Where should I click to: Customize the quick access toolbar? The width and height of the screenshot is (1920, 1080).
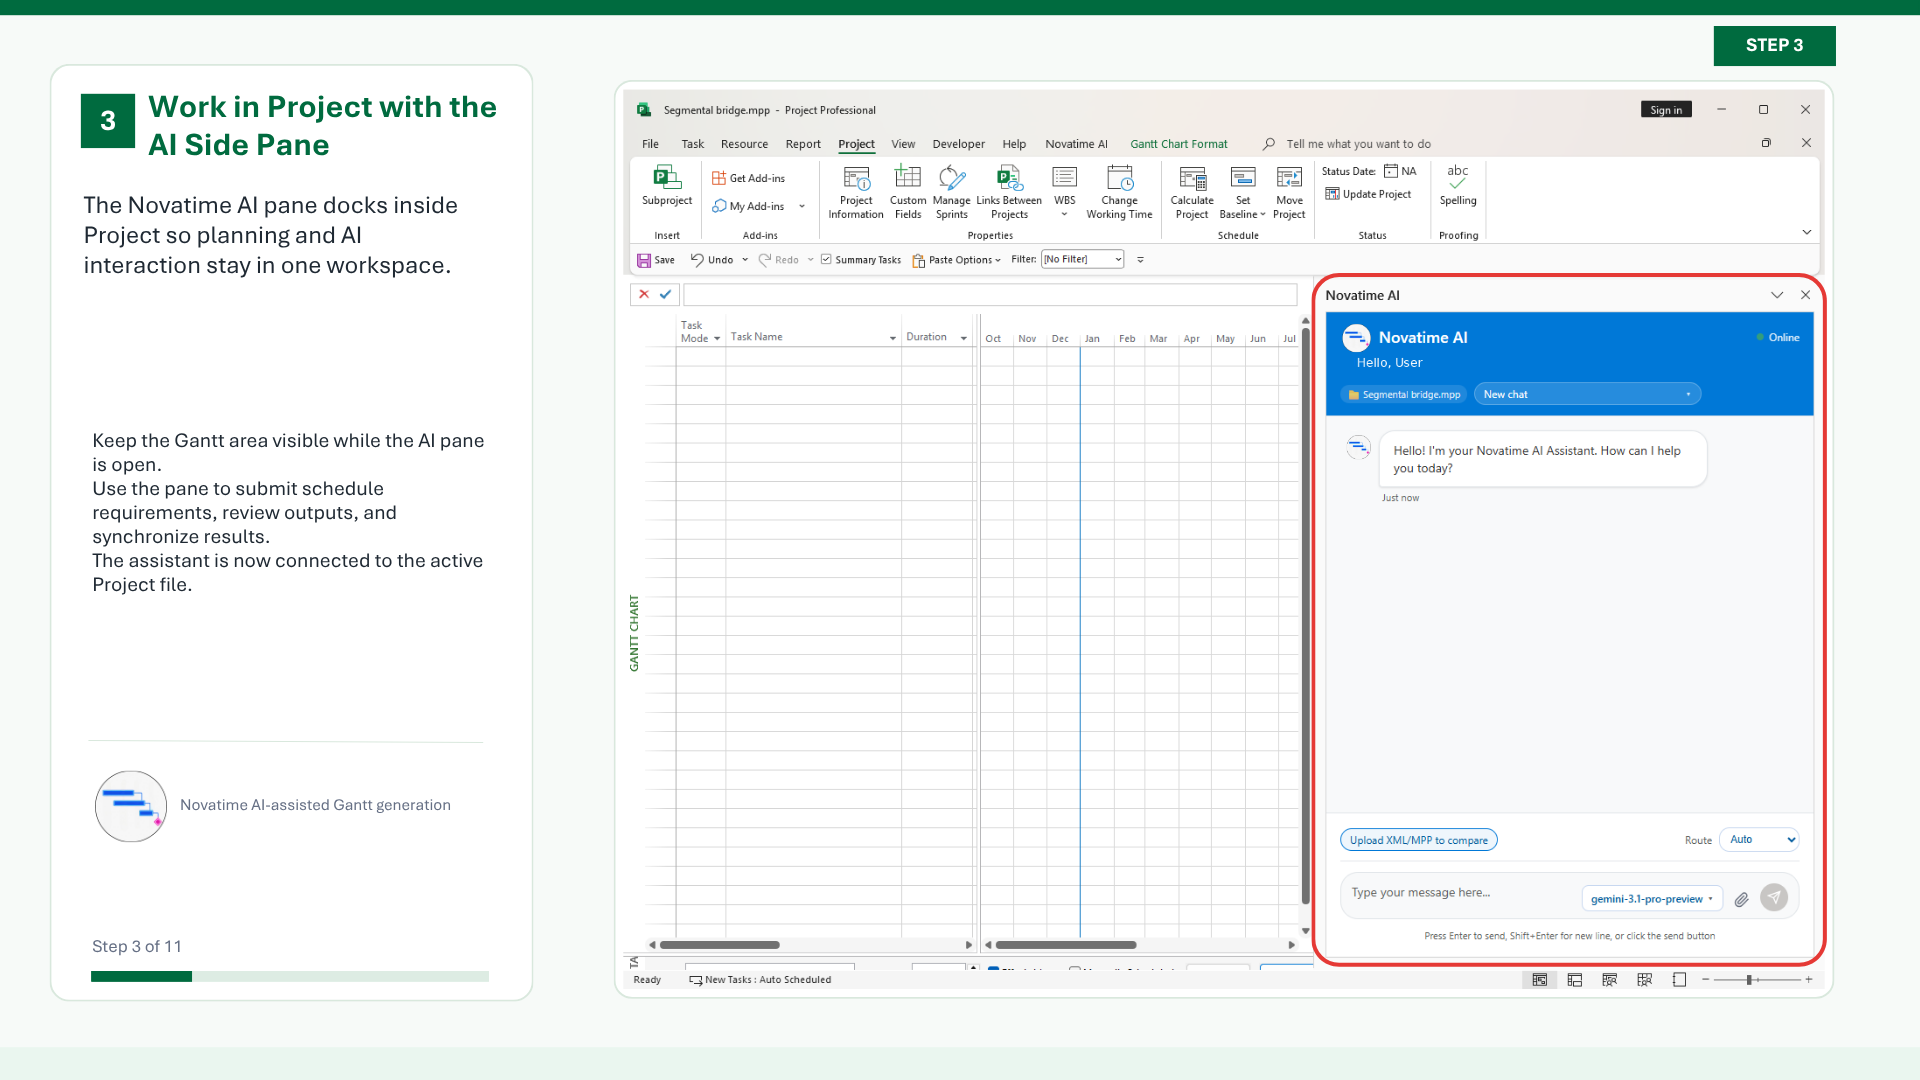(x=1140, y=260)
